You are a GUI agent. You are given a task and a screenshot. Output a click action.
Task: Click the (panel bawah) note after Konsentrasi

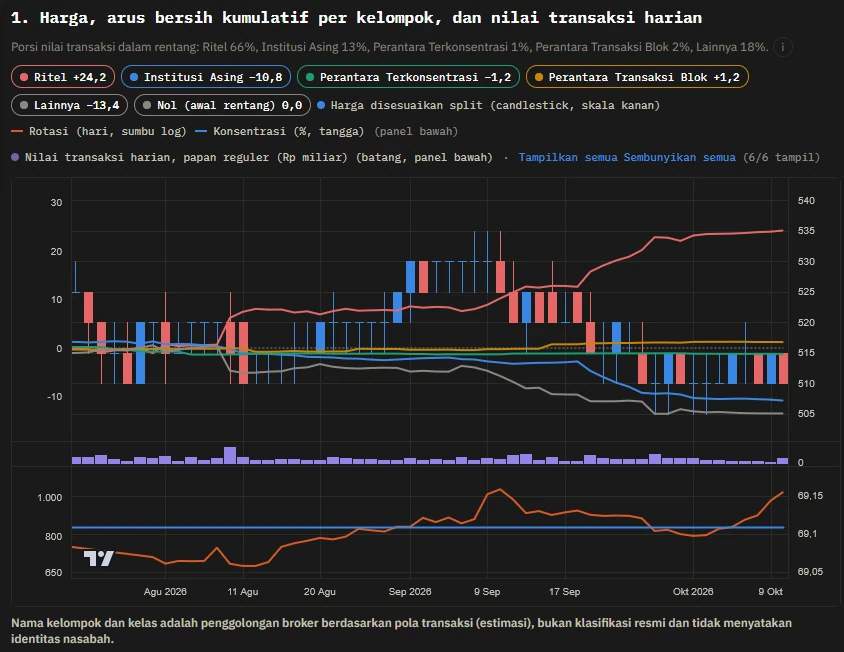pos(416,131)
